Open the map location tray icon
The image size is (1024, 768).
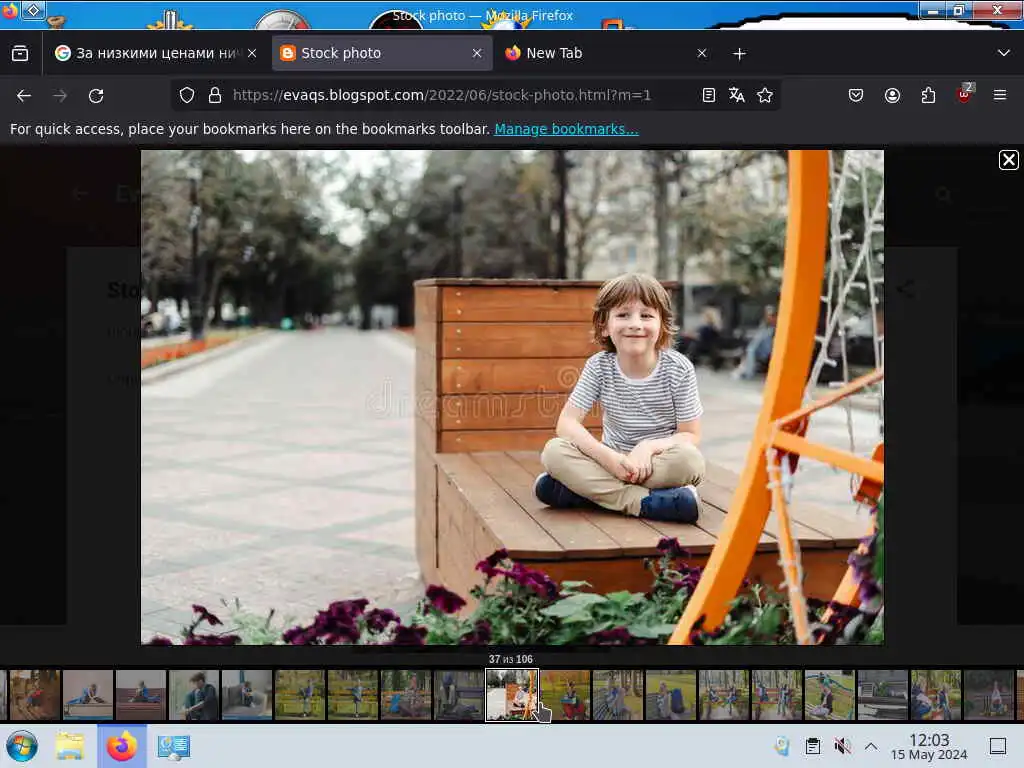782,746
